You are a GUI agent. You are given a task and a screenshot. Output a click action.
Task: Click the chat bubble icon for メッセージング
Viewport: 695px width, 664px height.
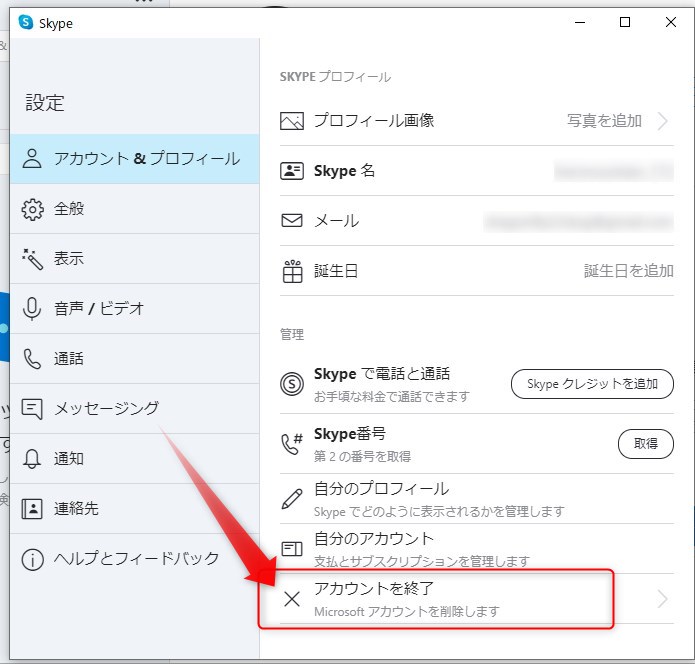click(x=32, y=409)
